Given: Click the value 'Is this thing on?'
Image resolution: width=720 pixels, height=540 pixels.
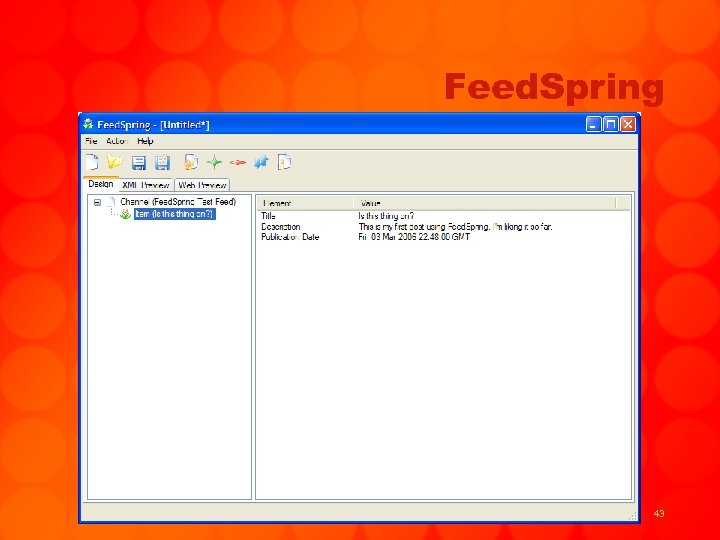Looking at the screenshot, I should (x=386, y=216).
